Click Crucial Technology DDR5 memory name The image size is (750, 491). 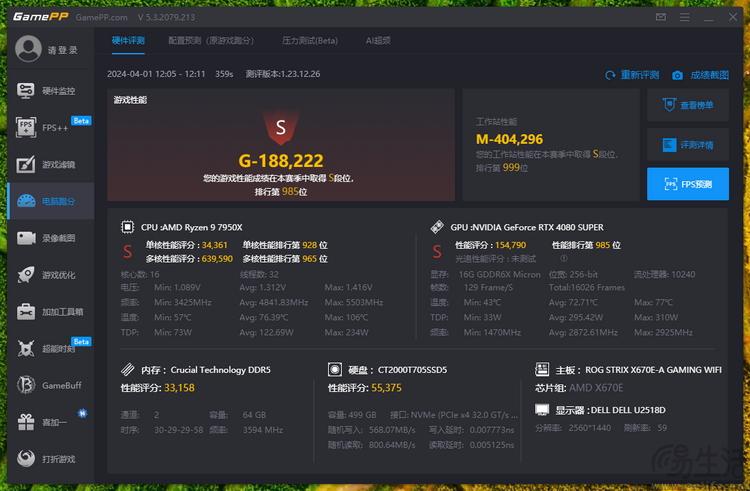[x=221, y=370]
